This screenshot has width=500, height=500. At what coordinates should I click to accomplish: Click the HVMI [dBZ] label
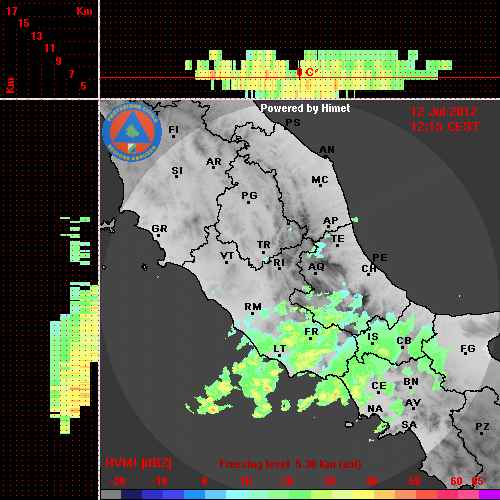point(138,463)
